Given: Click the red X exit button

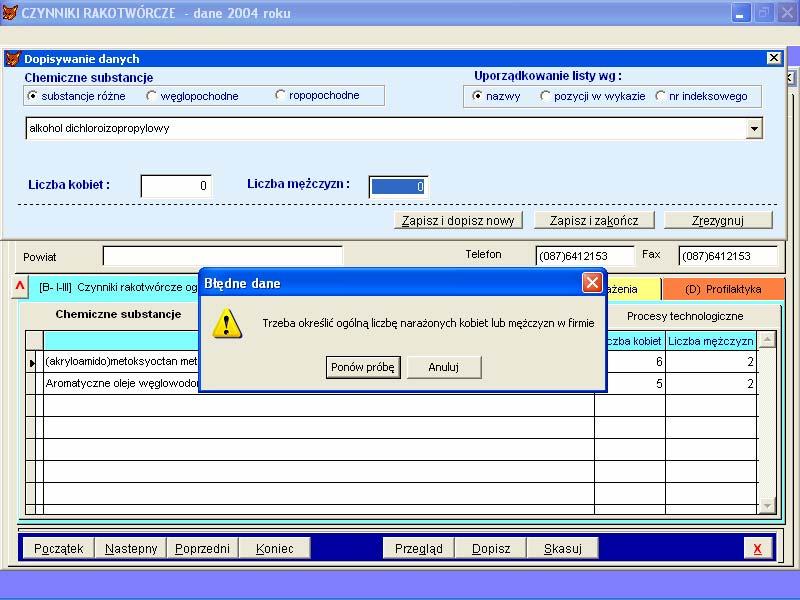Looking at the screenshot, I should (x=758, y=548).
